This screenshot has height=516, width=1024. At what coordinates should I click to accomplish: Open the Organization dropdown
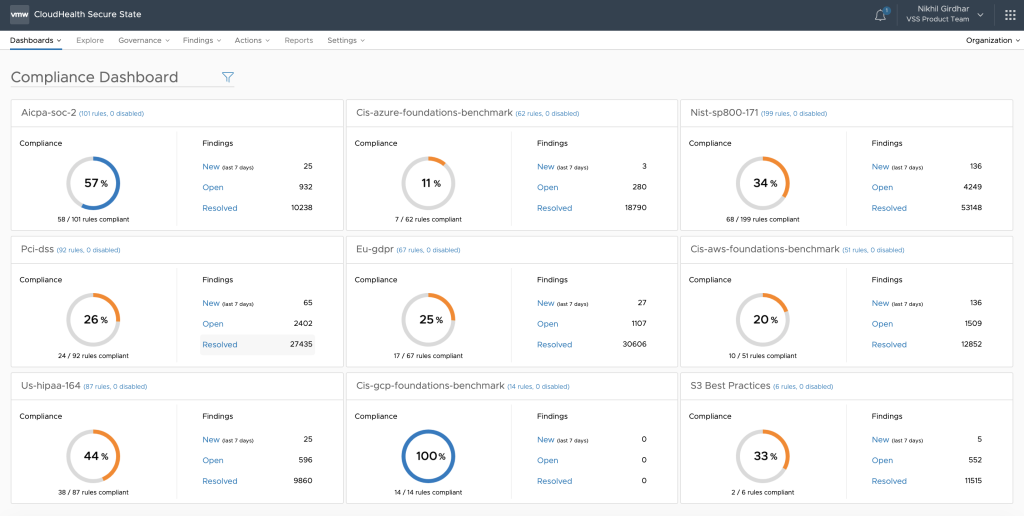coord(992,41)
